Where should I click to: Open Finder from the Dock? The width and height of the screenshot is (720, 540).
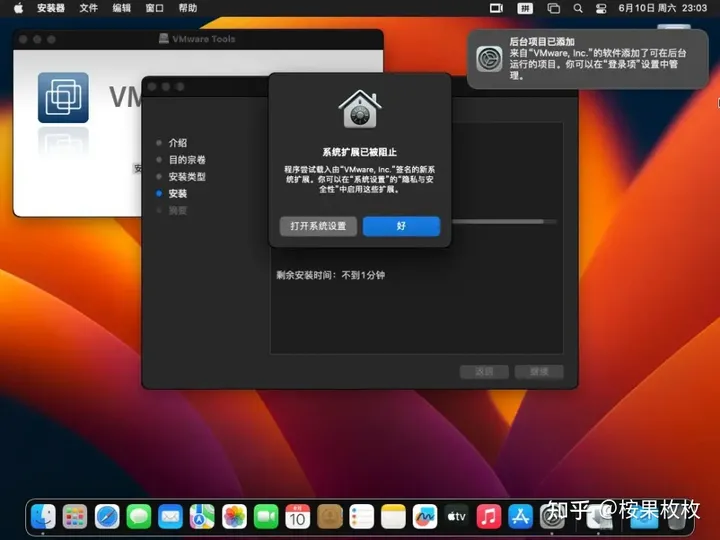pyautogui.click(x=43, y=517)
